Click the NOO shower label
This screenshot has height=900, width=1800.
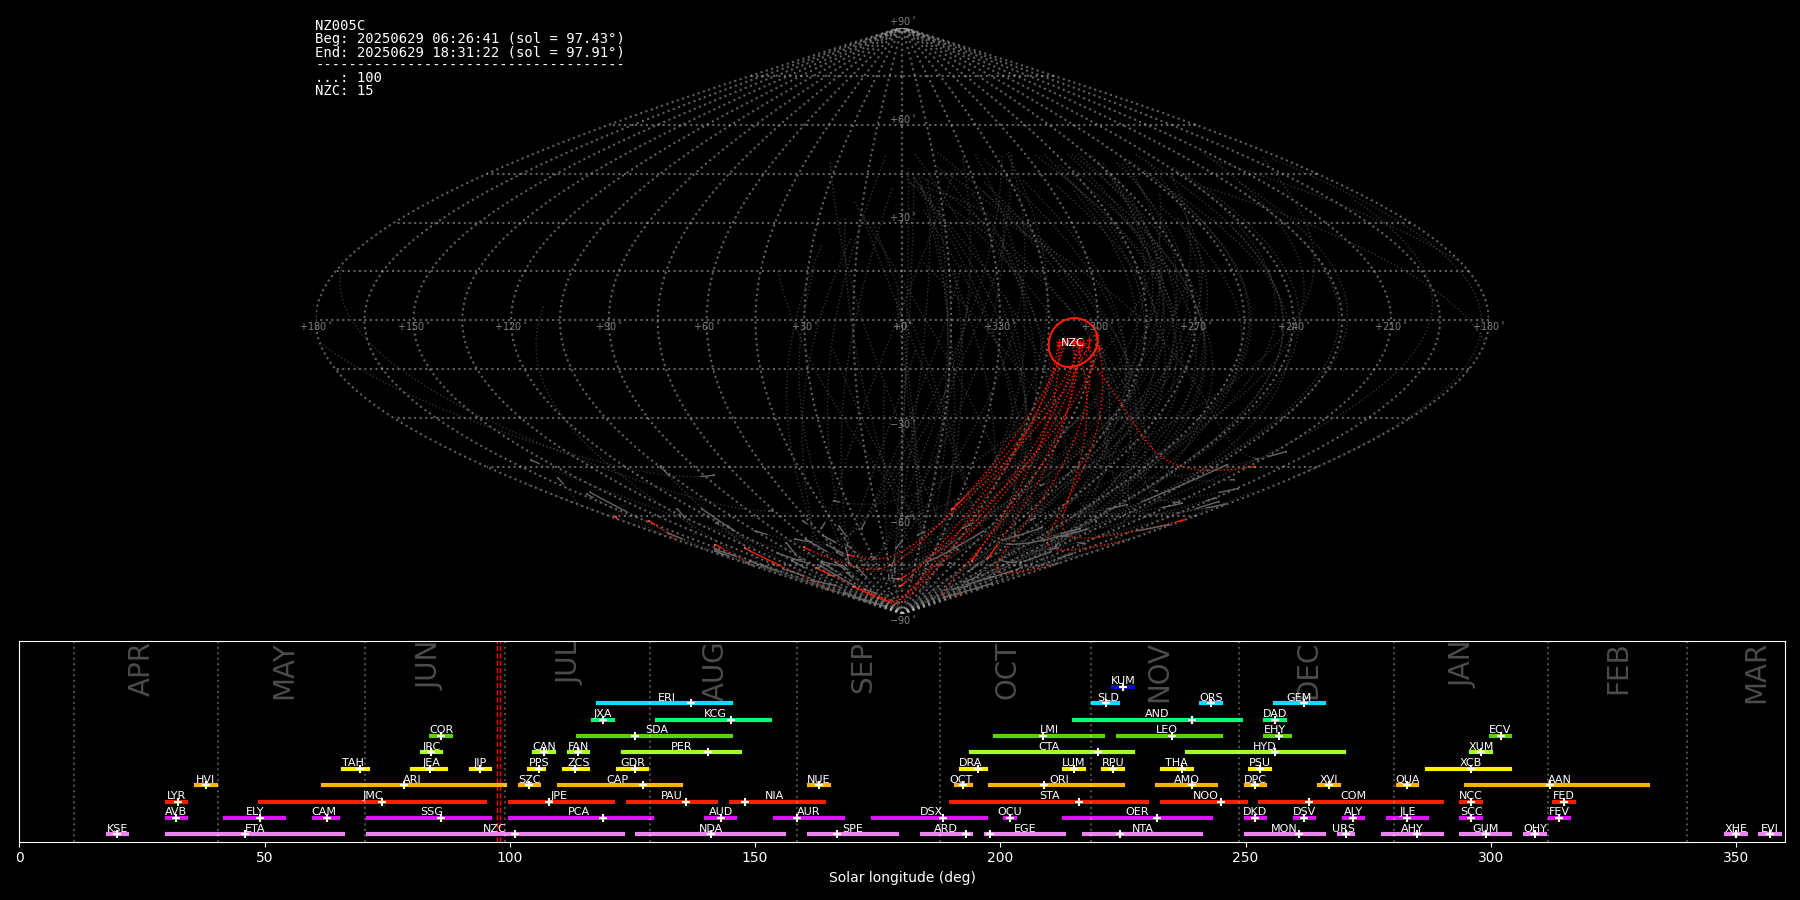(x=1206, y=796)
